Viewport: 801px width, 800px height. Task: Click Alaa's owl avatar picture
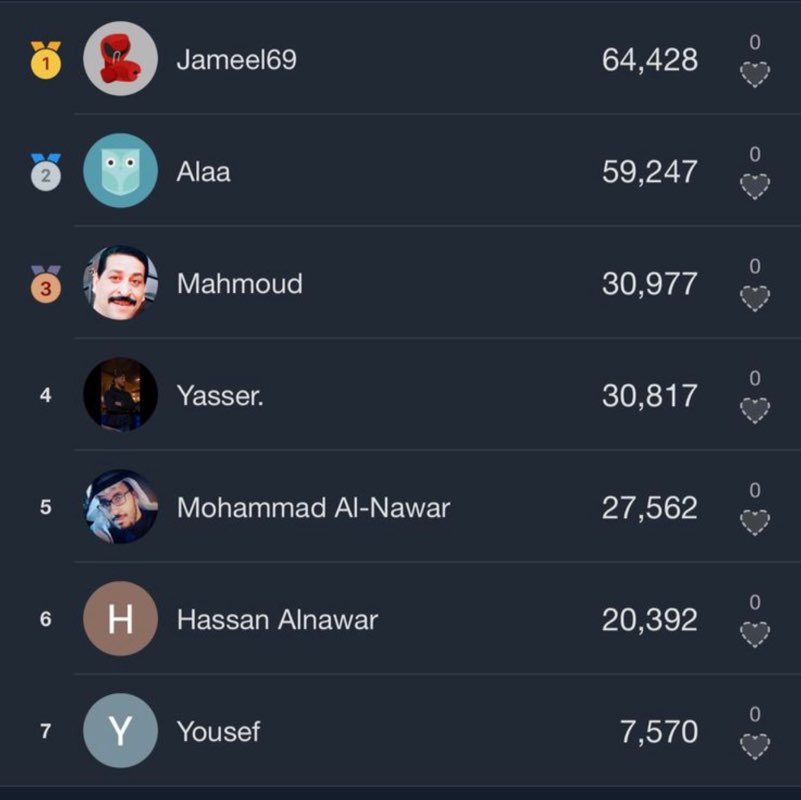[120, 172]
